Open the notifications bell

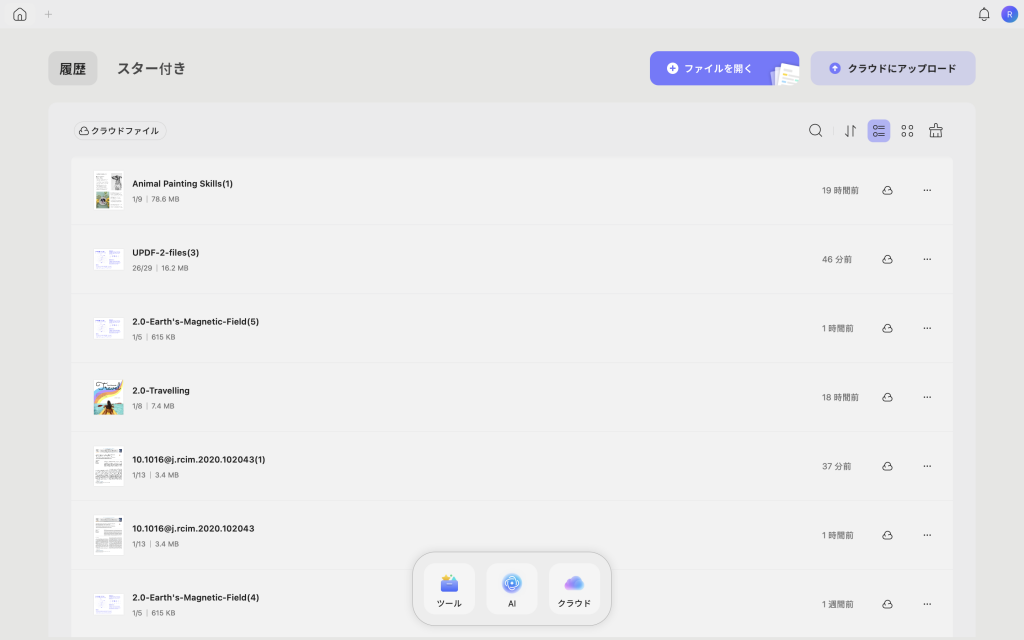pos(984,14)
